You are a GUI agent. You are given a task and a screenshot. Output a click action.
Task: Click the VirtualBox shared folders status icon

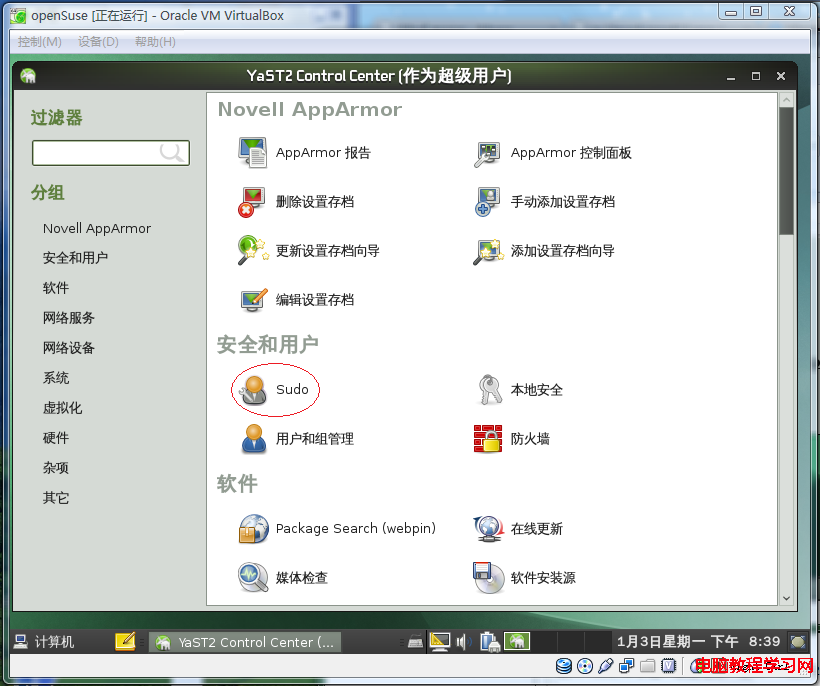[647, 666]
